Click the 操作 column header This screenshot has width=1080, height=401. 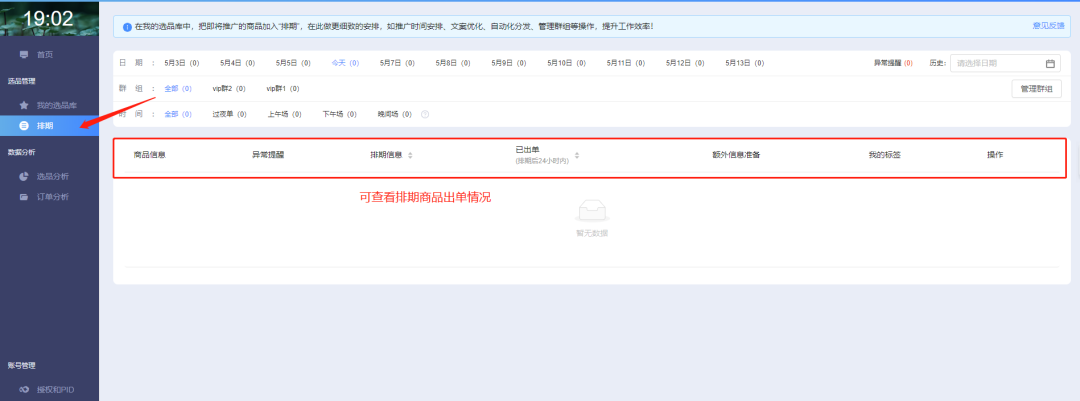click(995, 155)
